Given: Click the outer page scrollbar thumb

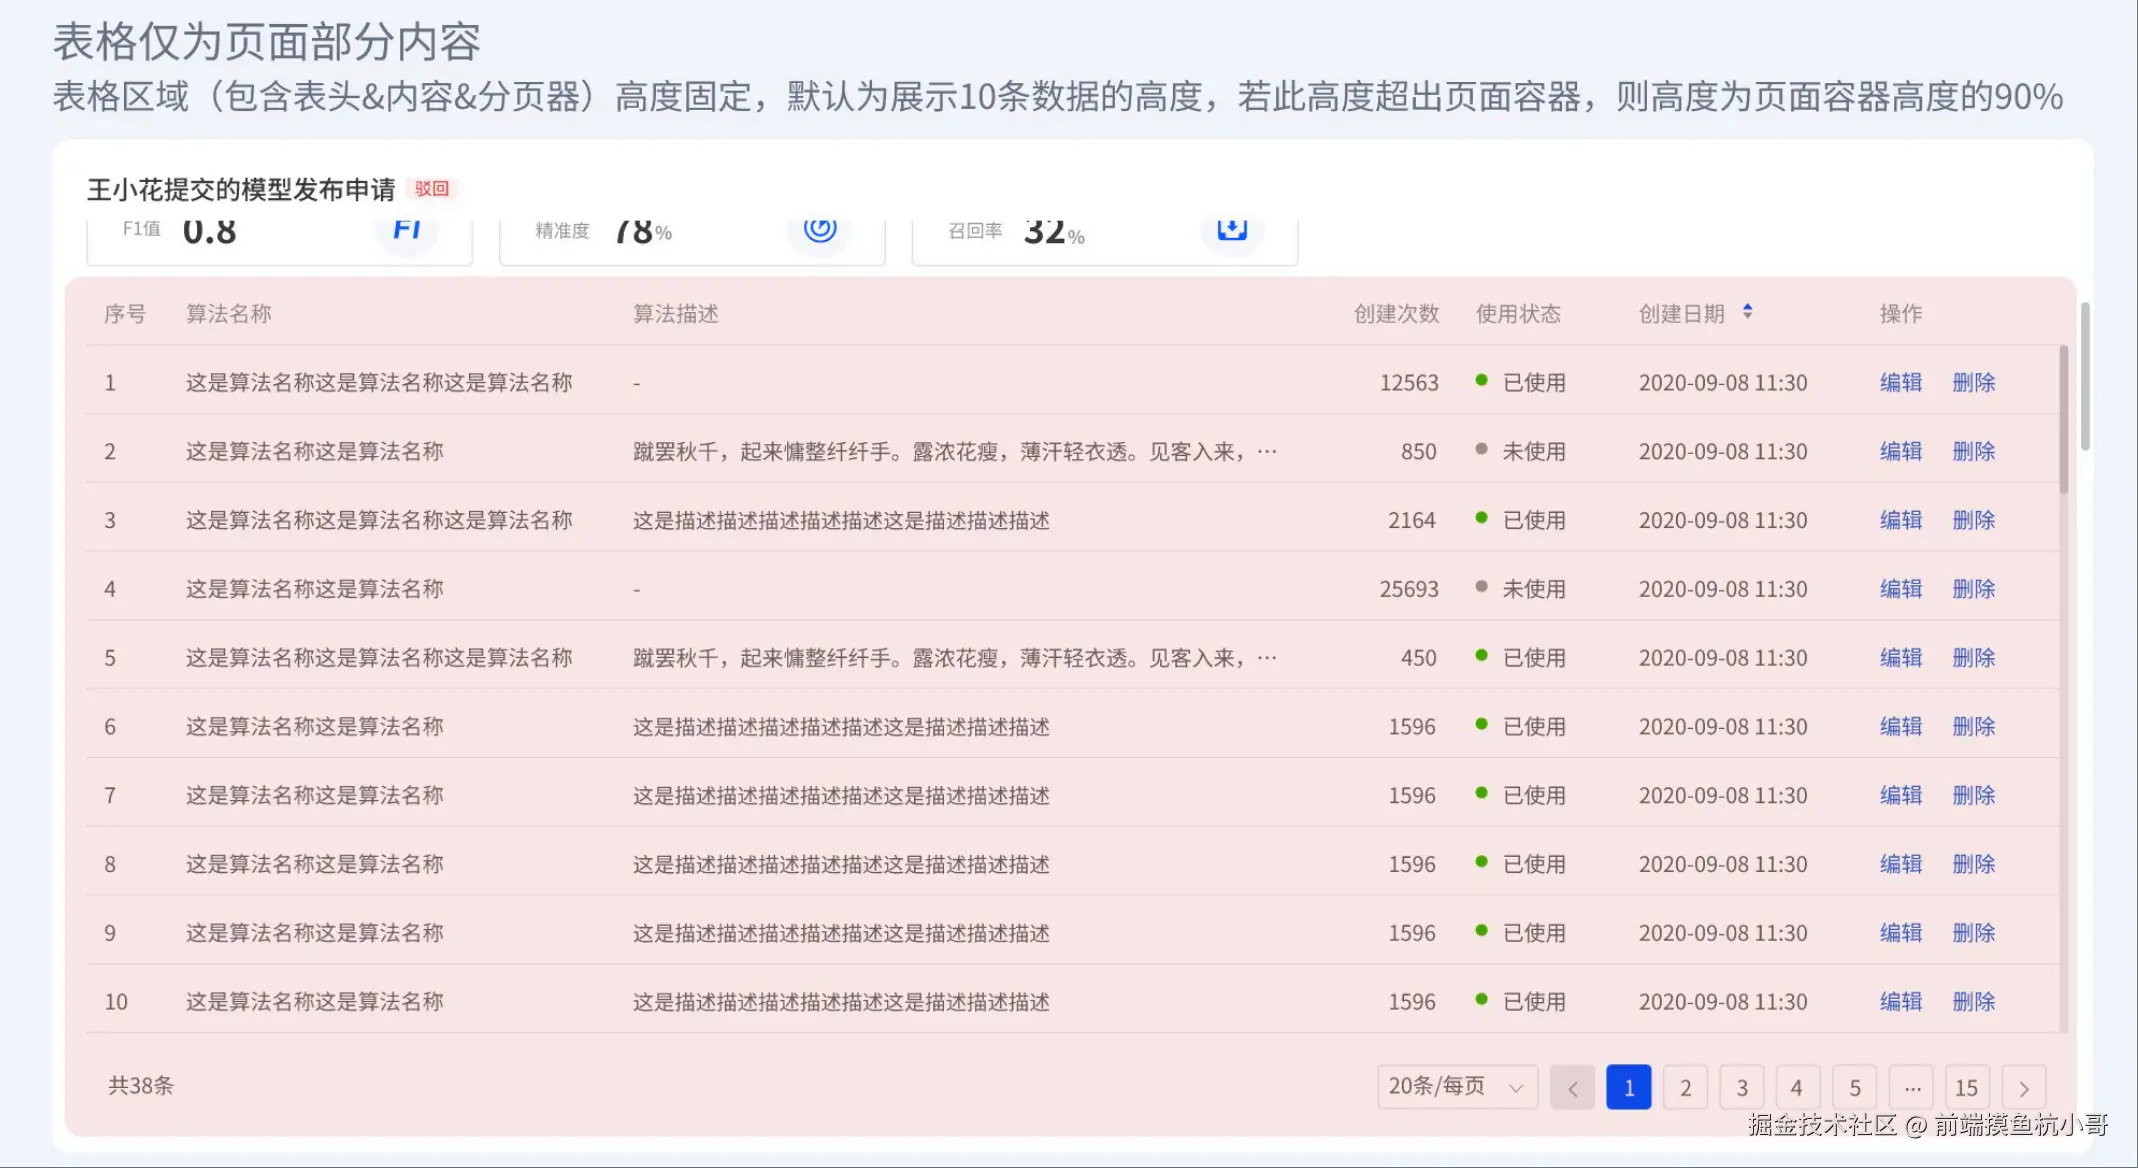Looking at the screenshot, I should [x=2085, y=375].
